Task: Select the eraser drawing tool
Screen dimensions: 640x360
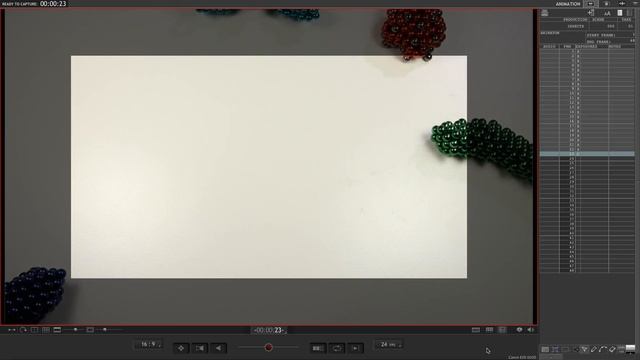Action: [612, 349]
